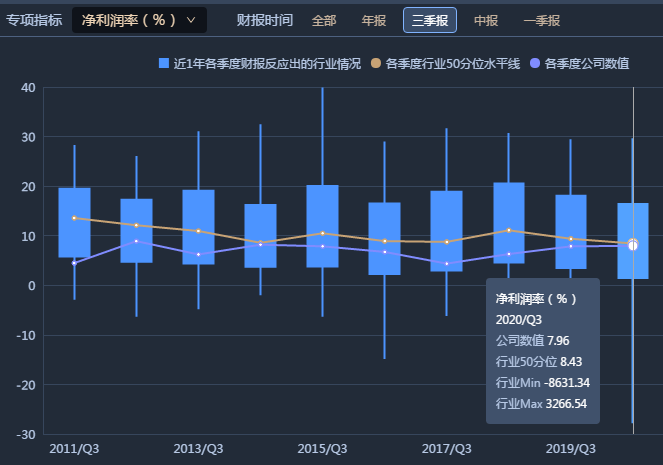
Task: Hide 近1年各季度财报反应出的行业情况 series
Action: point(267,64)
